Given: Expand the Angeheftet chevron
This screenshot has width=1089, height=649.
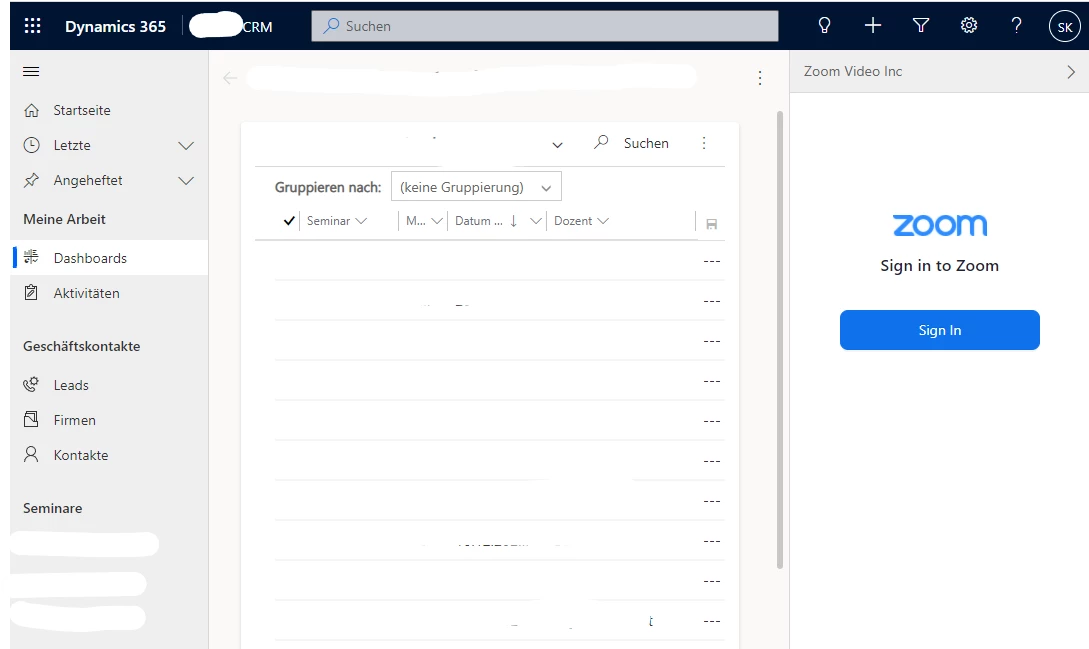Looking at the screenshot, I should (x=185, y=181).
